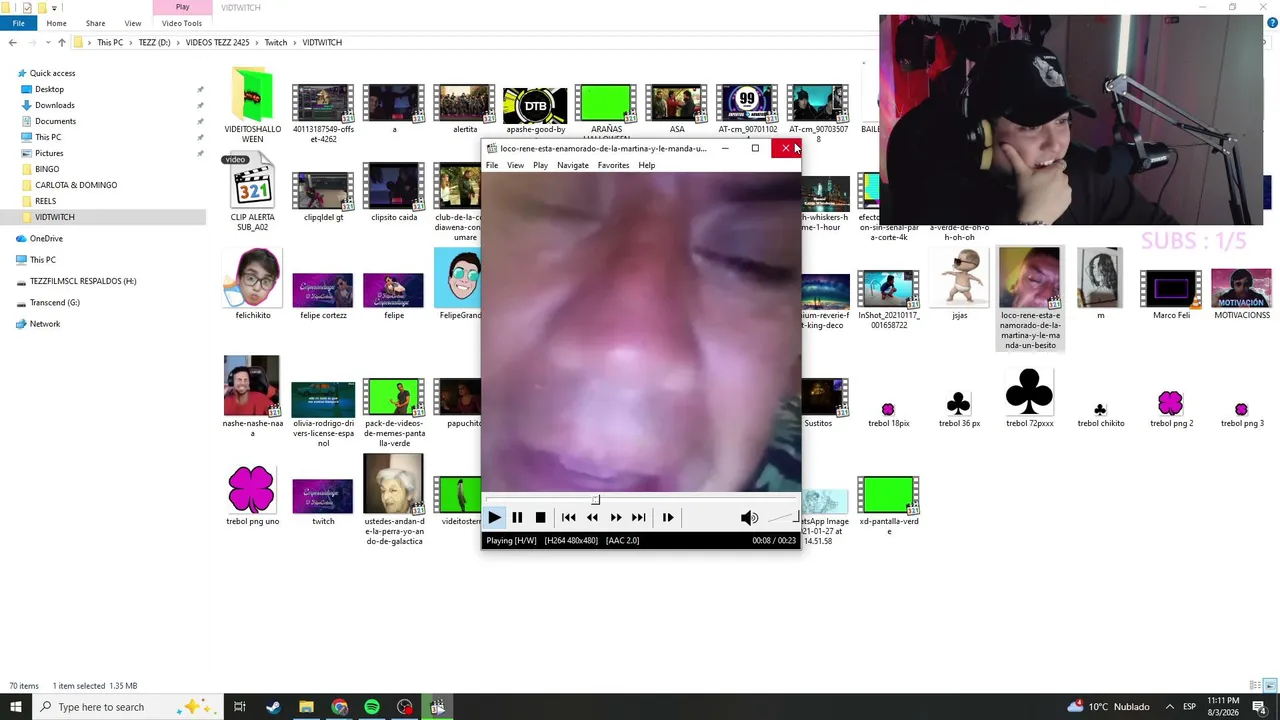Open the Windows Start menu

(16, 707)
